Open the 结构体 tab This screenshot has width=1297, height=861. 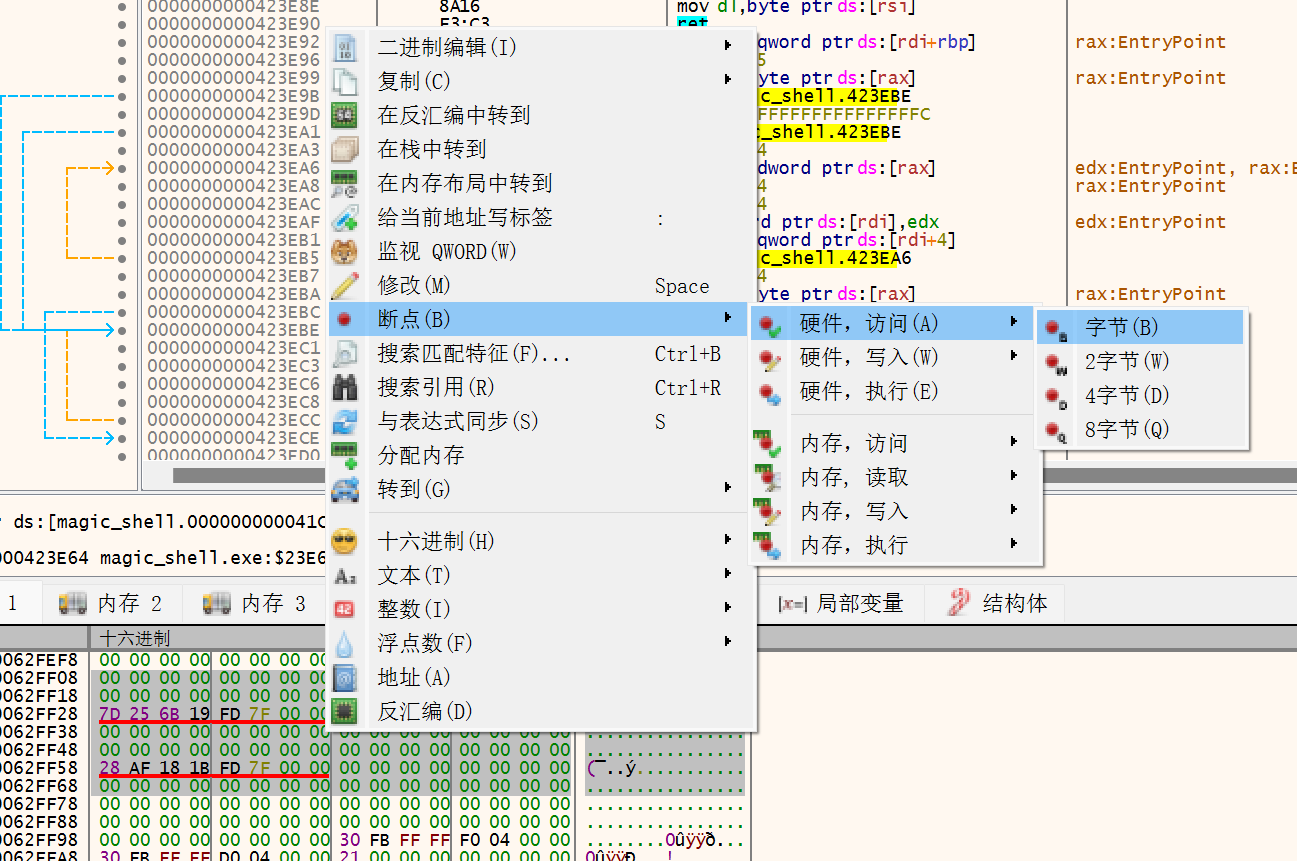pos(997,603)
